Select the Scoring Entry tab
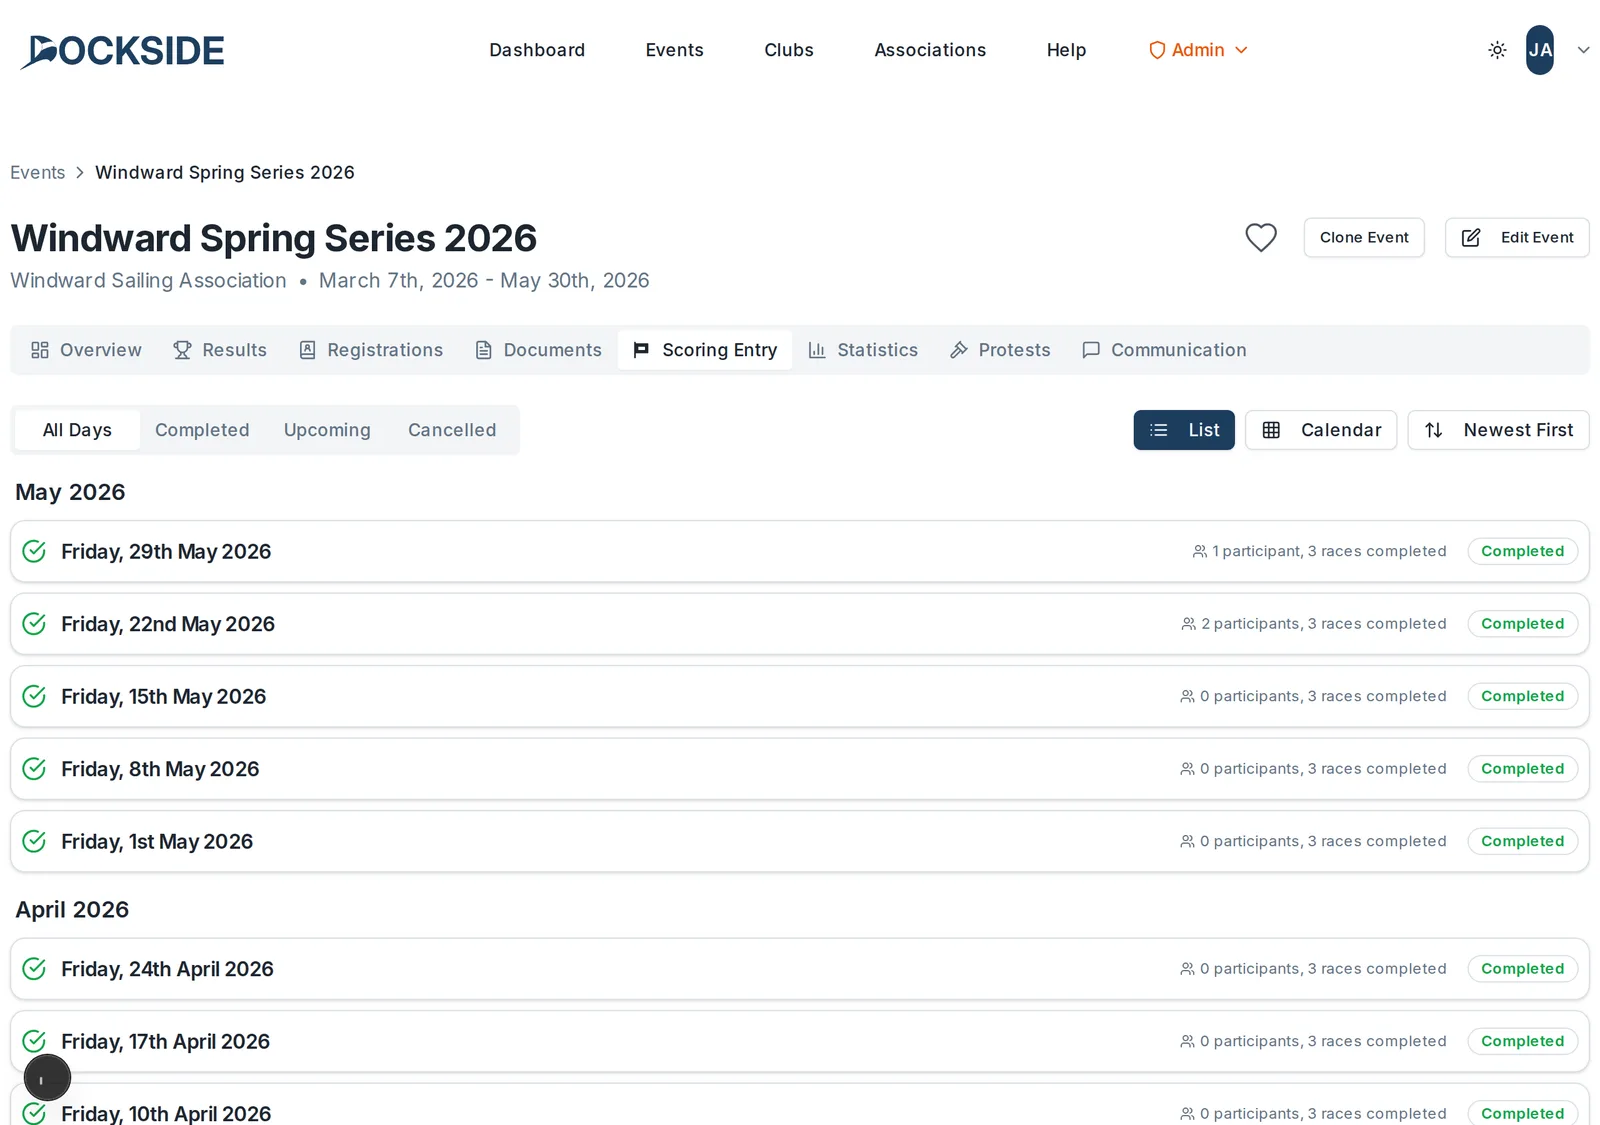1600x1125 pixels. [x=705, y=350]
